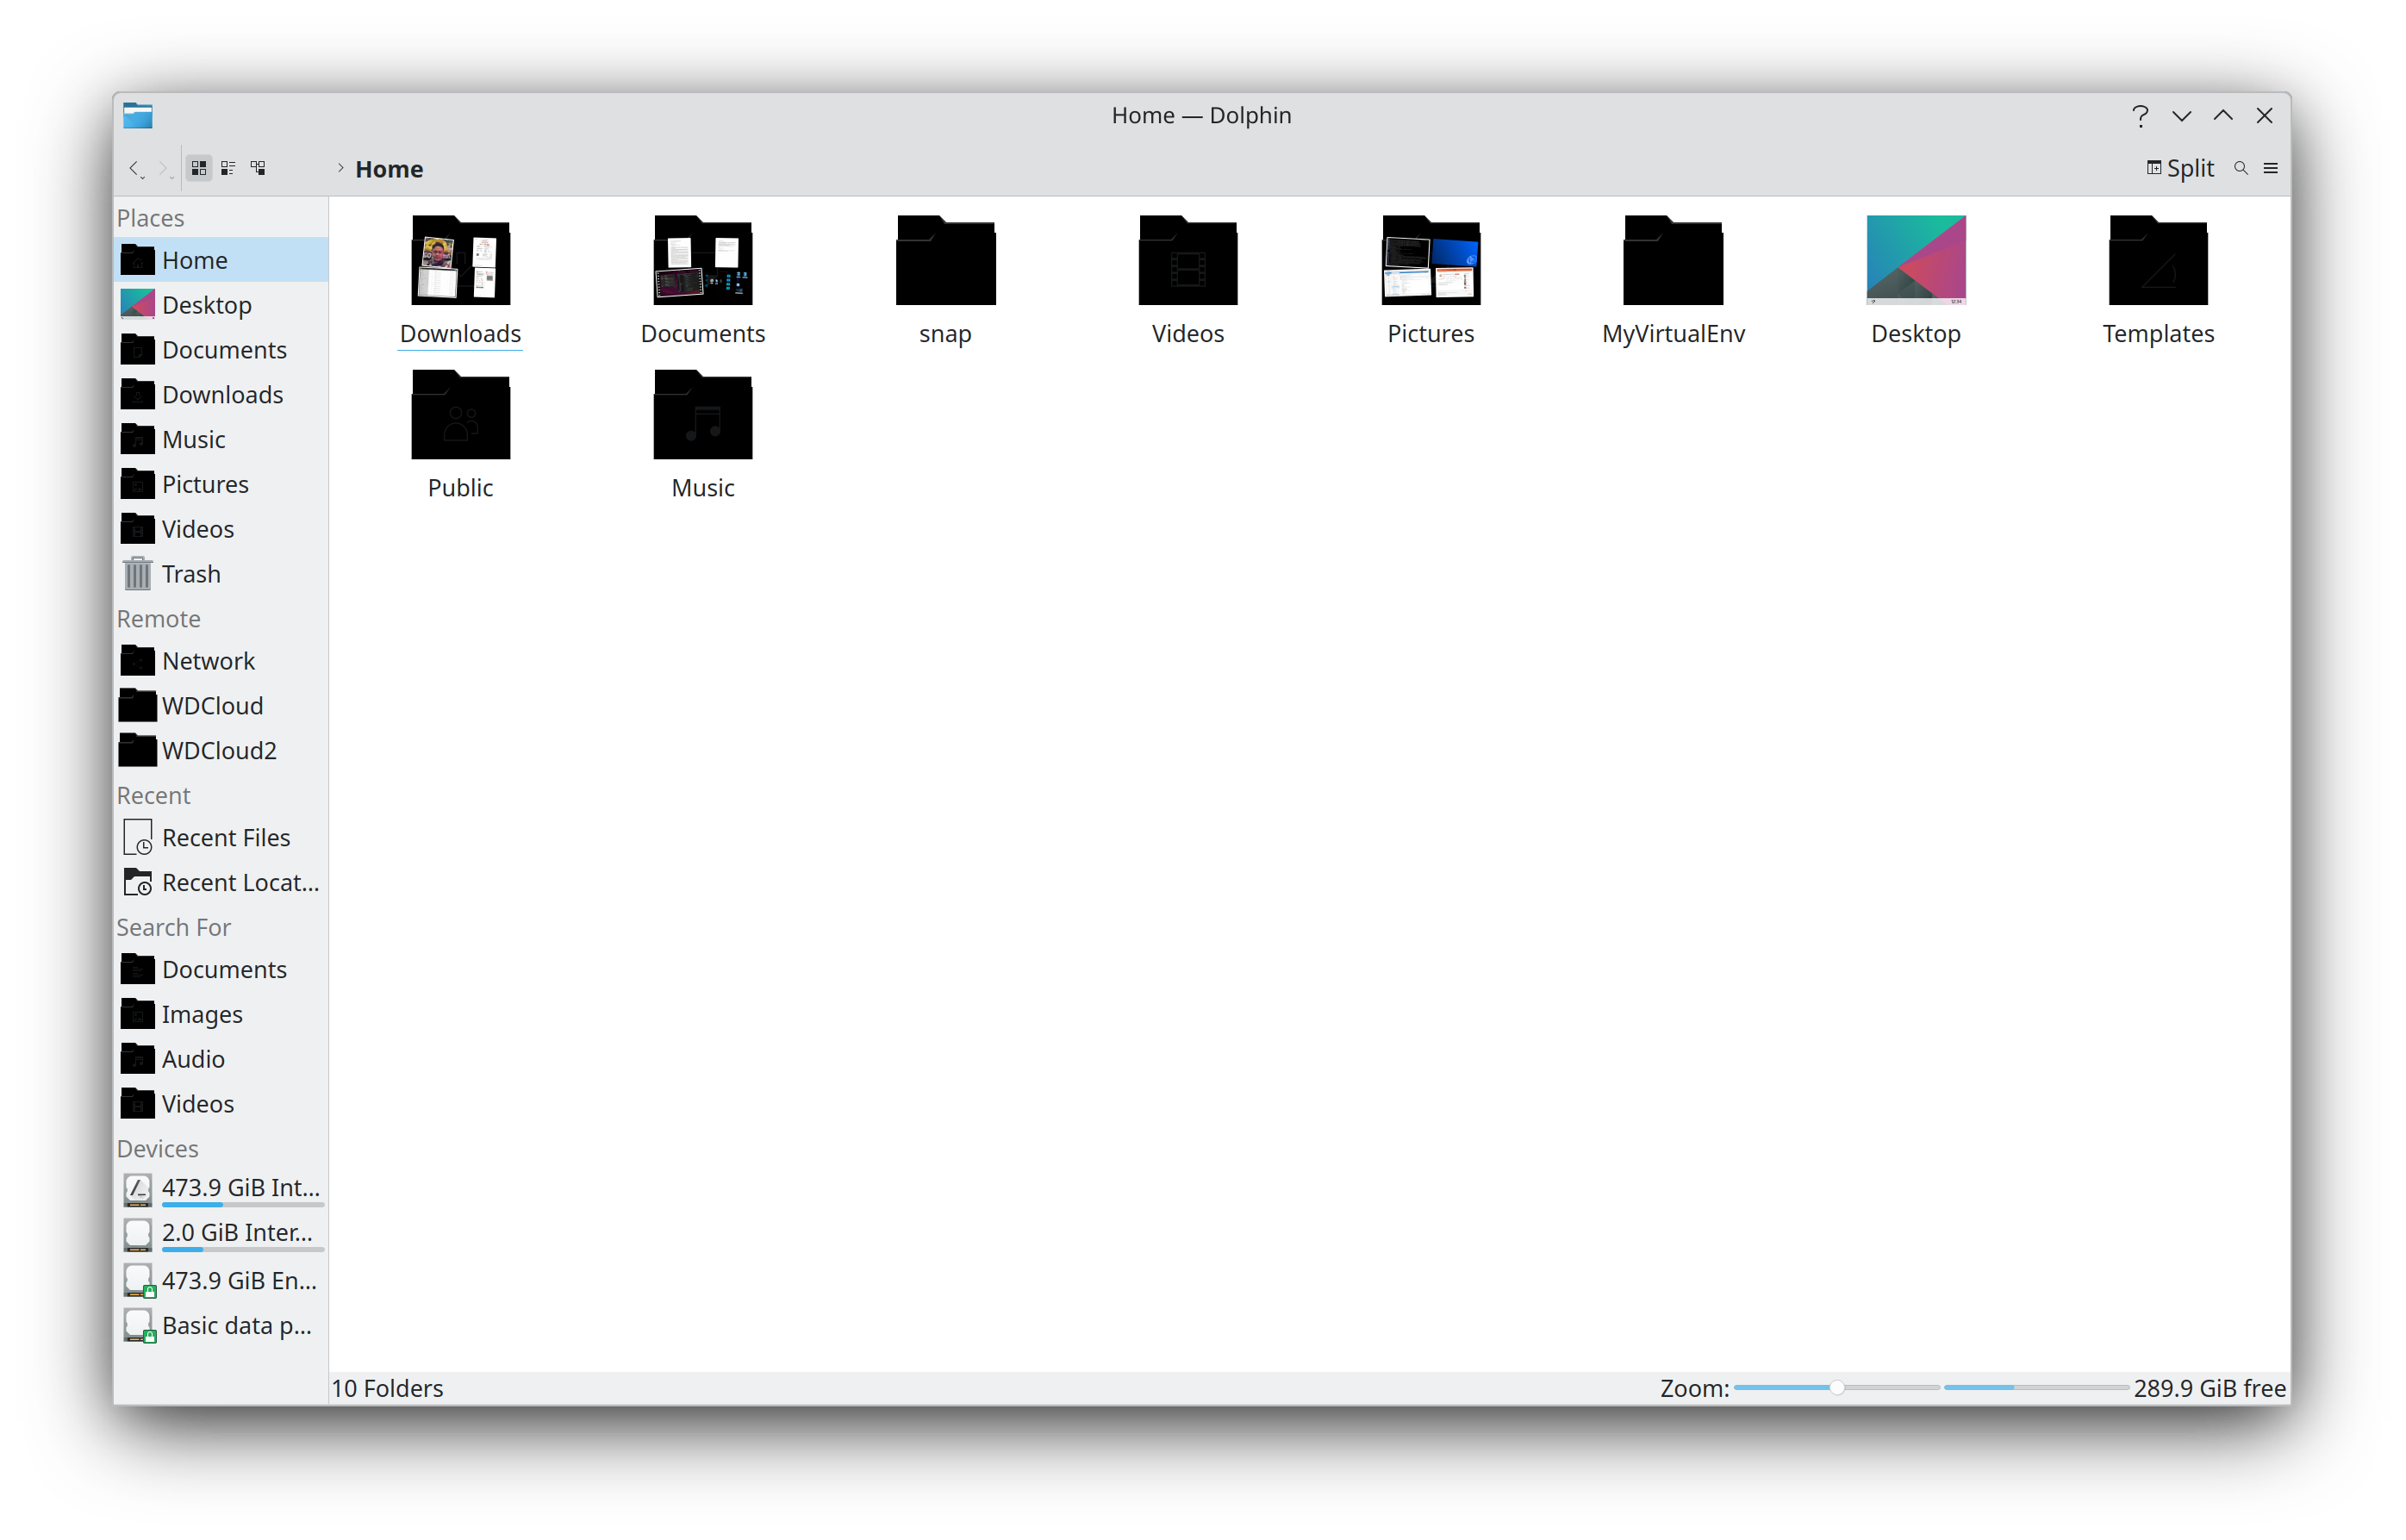Select the Documents folder in main view

tap(703, 281)
